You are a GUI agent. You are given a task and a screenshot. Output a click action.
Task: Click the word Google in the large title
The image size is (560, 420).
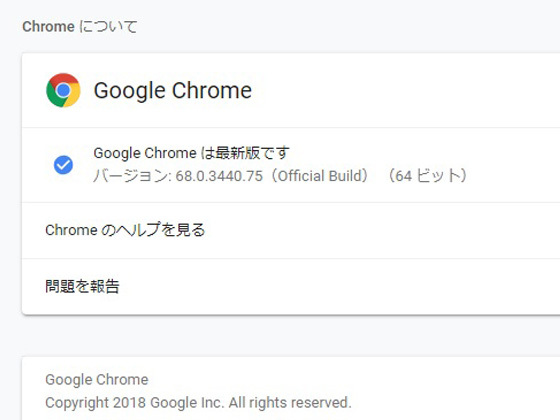click(129, 91)
